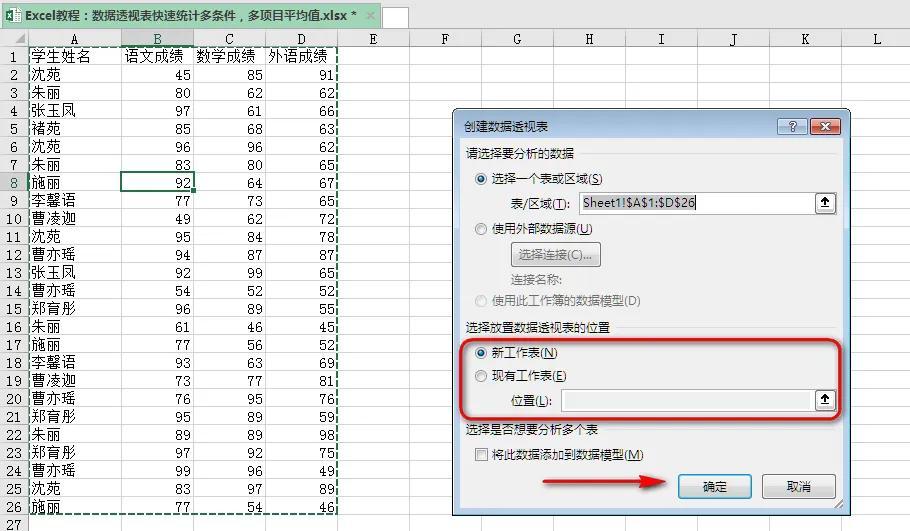Click cell C16 with value 46
The image size is (910, 531).
tap(229, 327)
